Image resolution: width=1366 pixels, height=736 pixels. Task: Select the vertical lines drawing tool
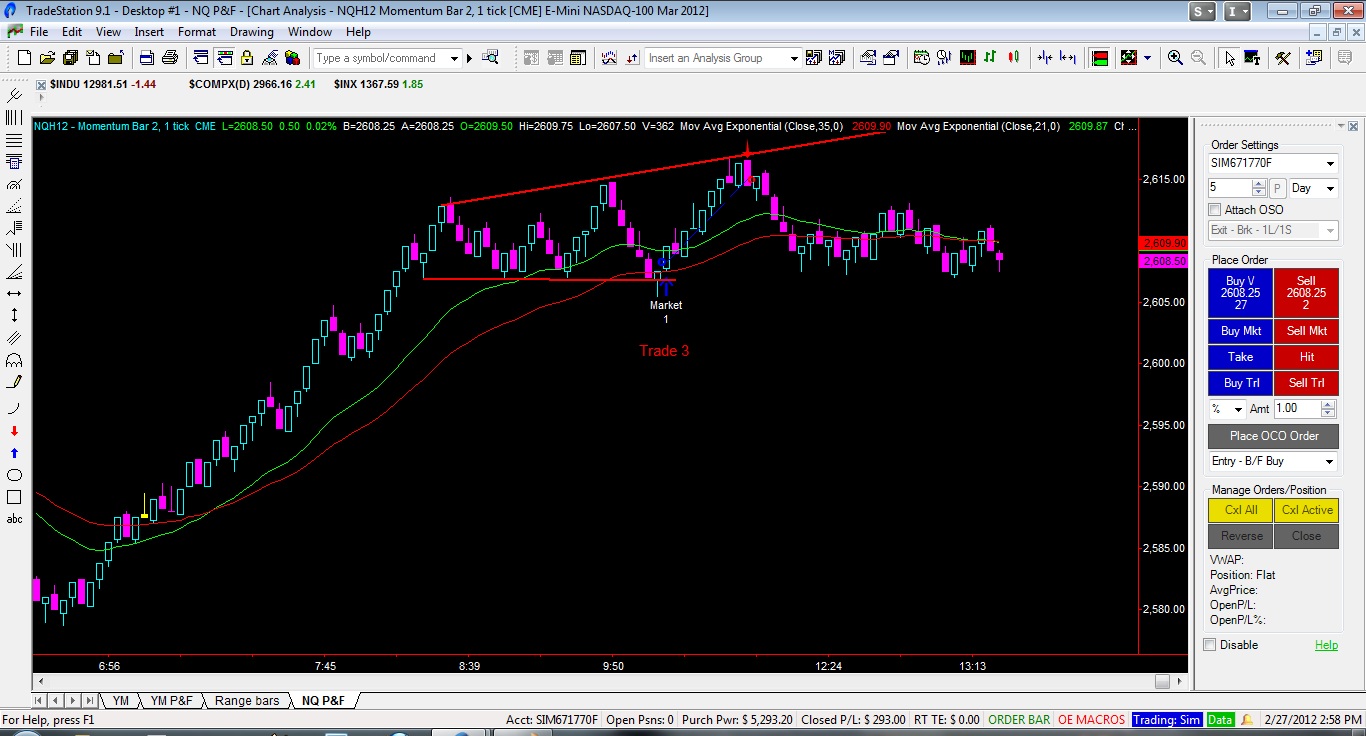click(14, 118)
